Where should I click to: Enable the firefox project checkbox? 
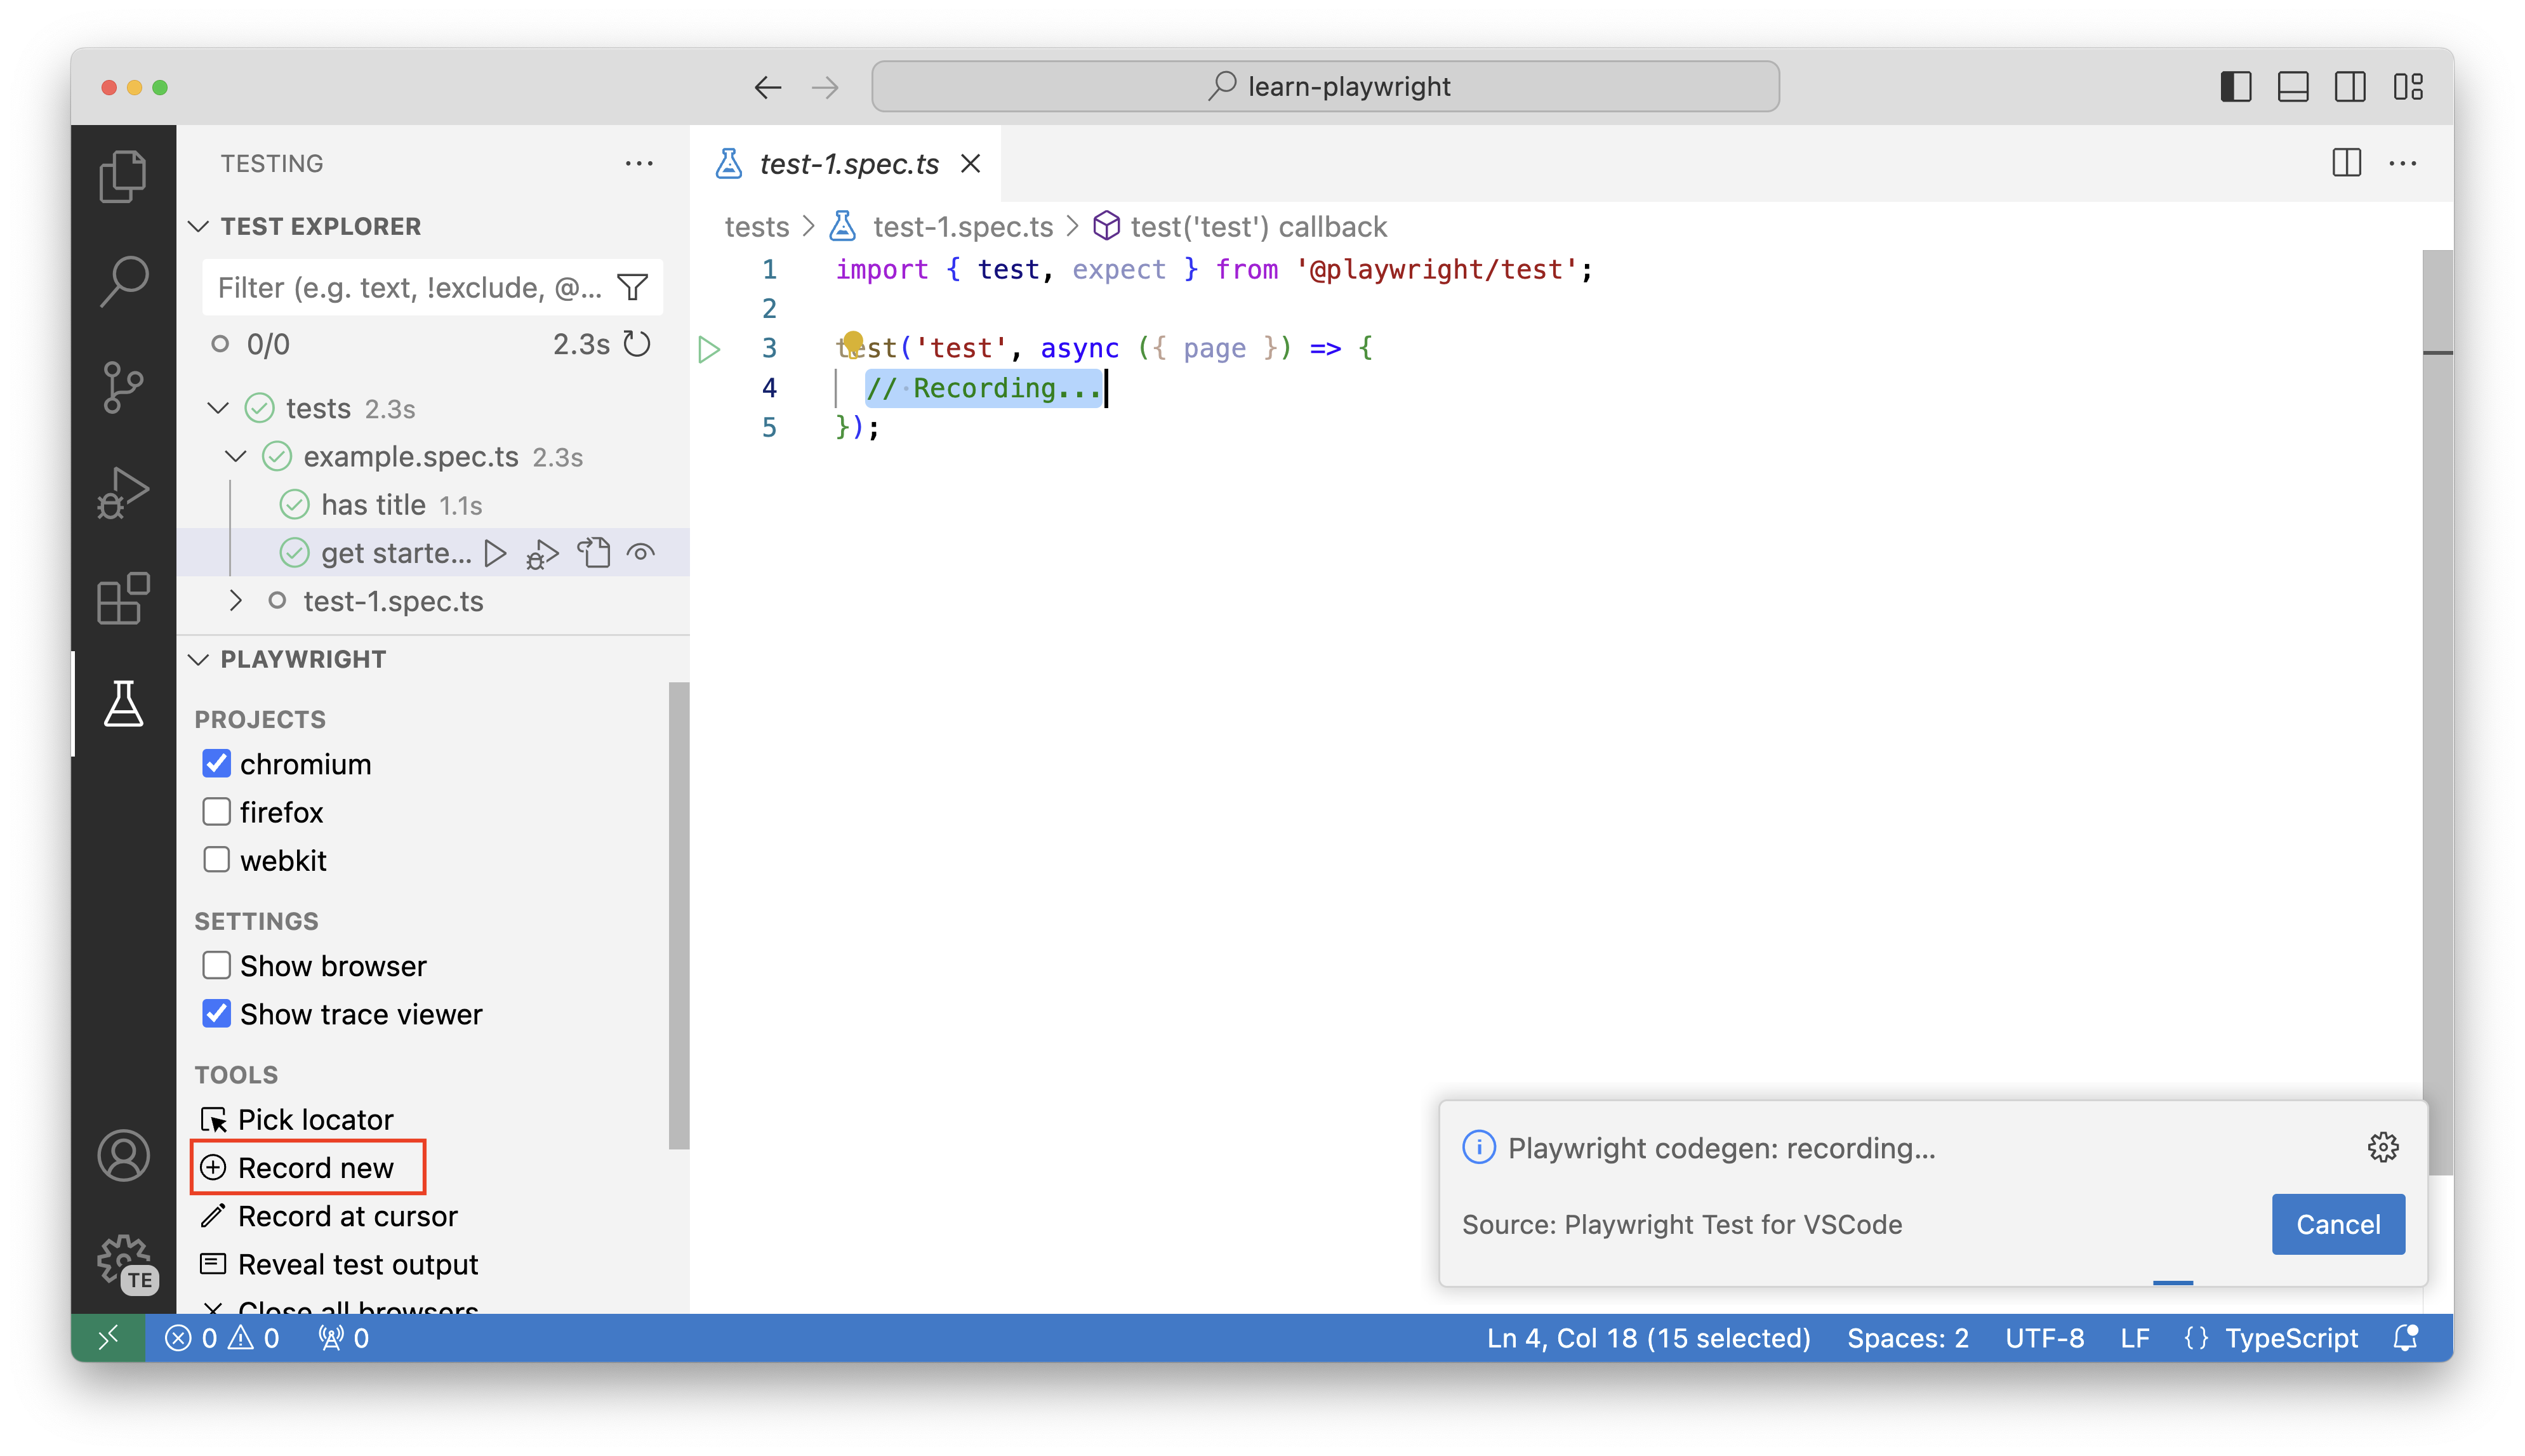216,812
